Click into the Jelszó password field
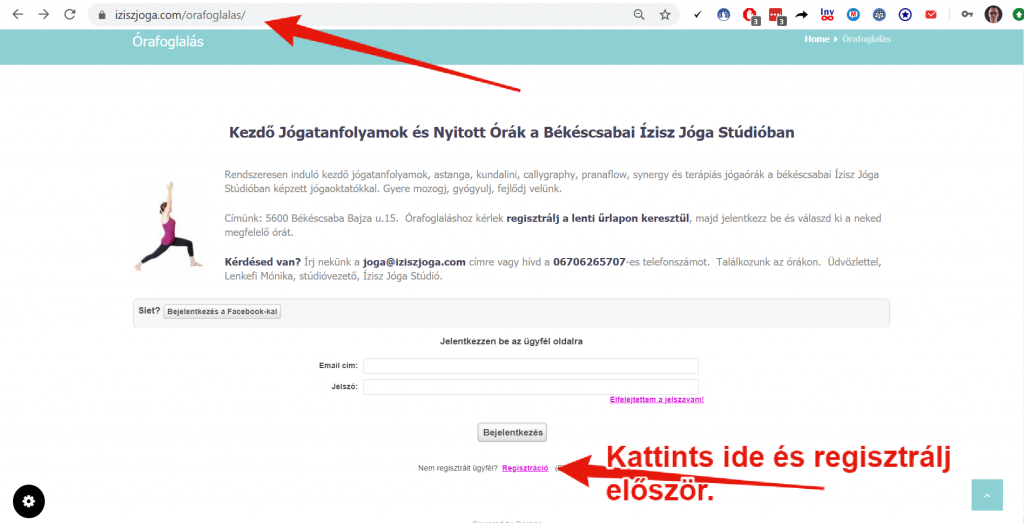 click(x=530, y=386)
